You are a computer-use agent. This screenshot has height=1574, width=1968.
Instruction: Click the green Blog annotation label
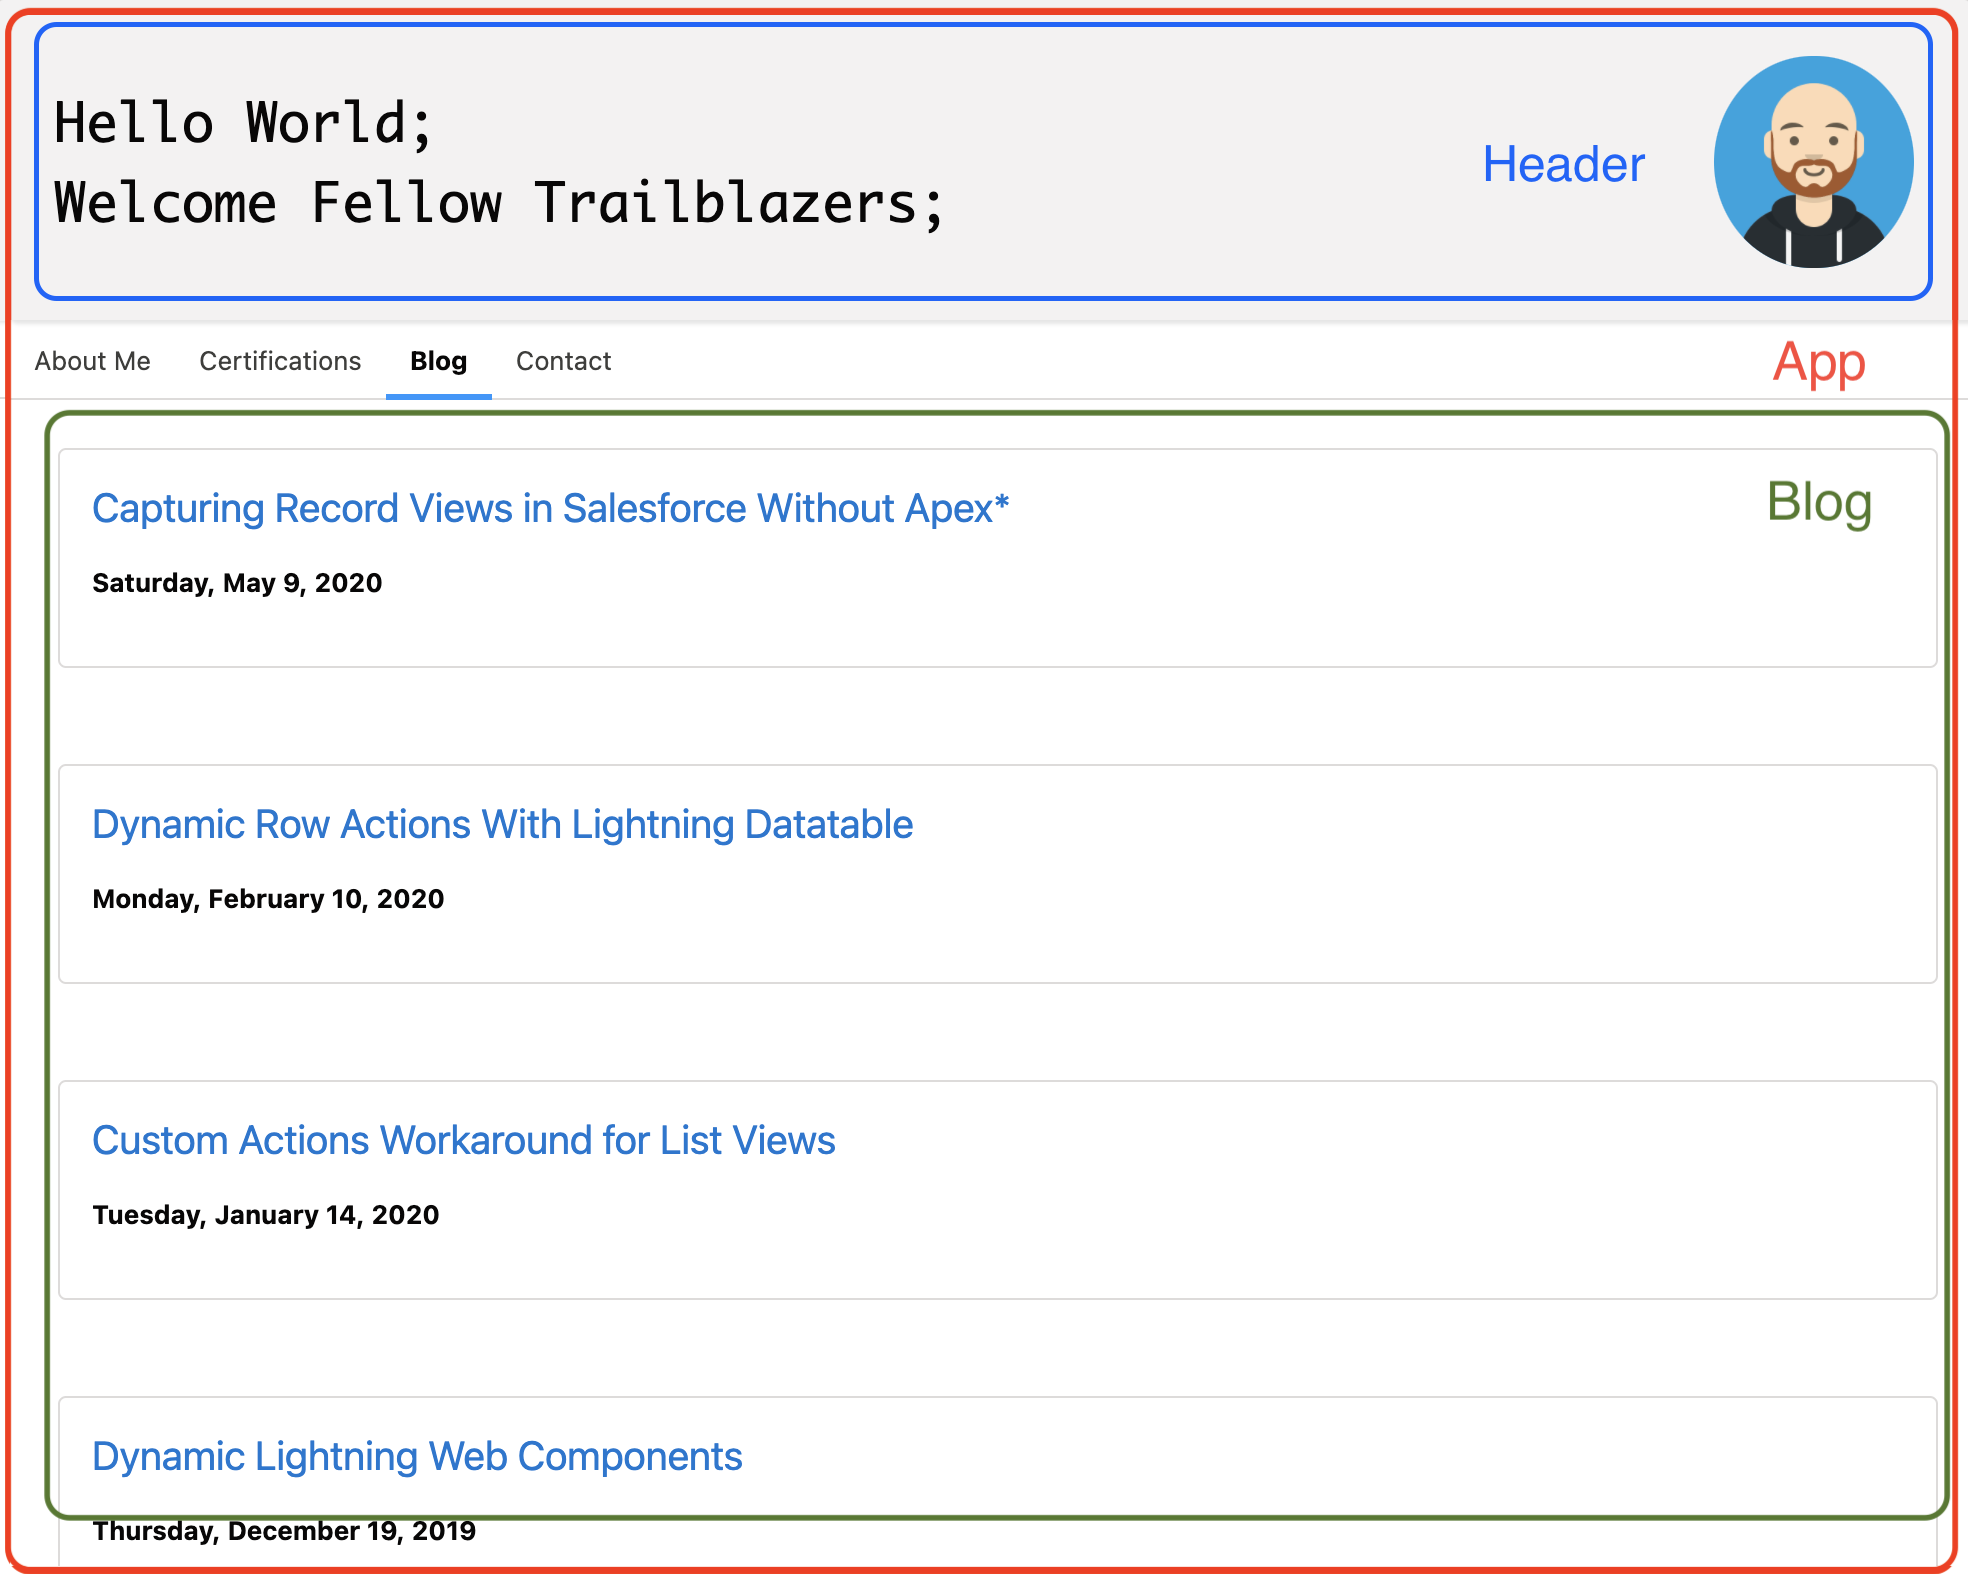point(1819,502)
